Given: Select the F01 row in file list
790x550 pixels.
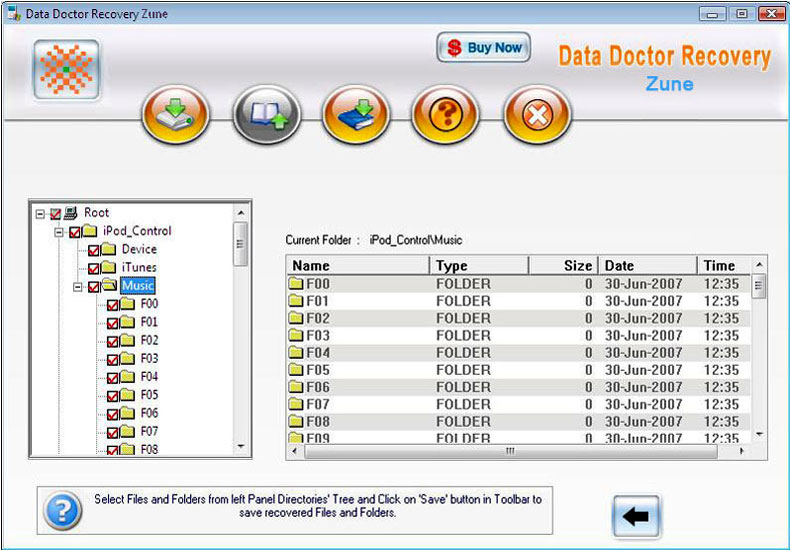Looking at the screenshot, I should coord(518,301).
